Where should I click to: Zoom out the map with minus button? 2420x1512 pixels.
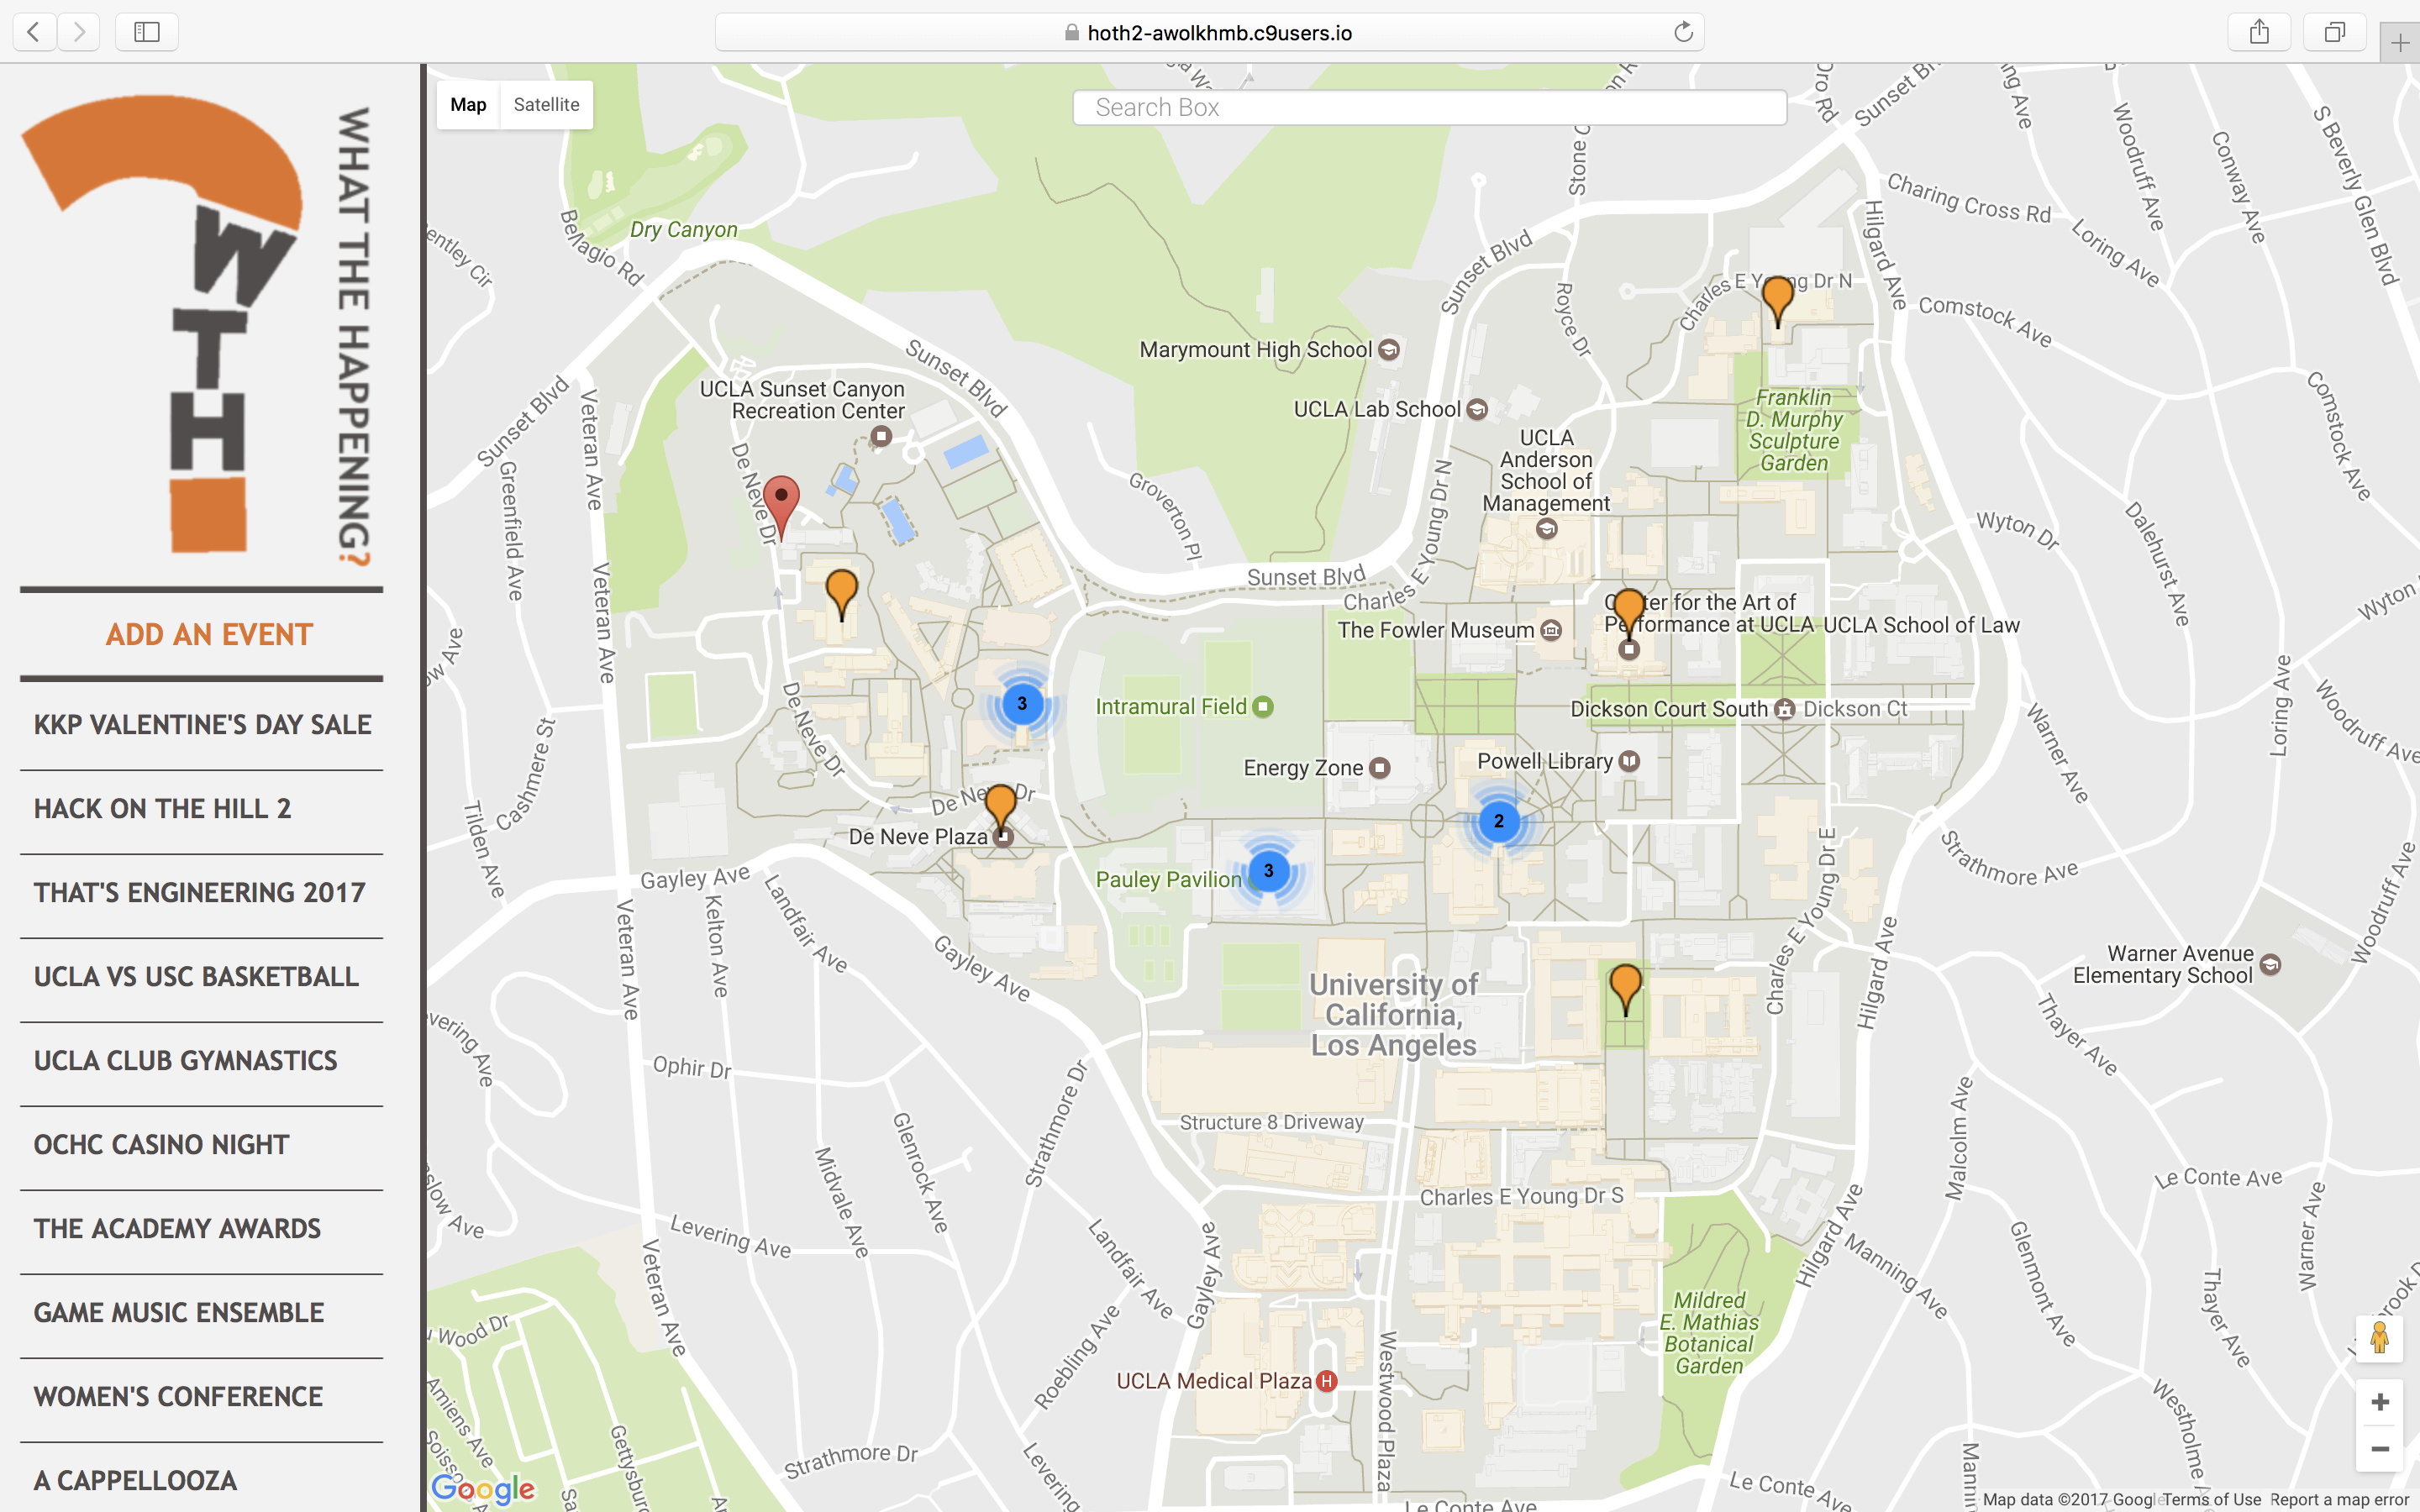2379,1449
